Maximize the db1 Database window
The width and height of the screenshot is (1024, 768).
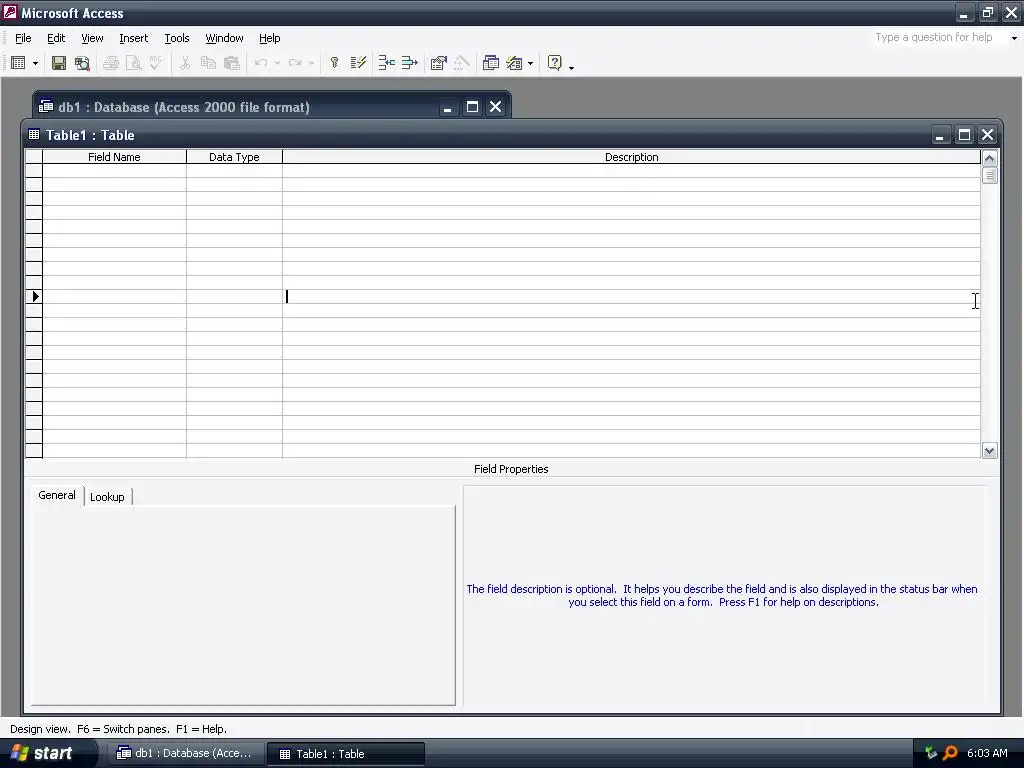click(x=472, y=107)
